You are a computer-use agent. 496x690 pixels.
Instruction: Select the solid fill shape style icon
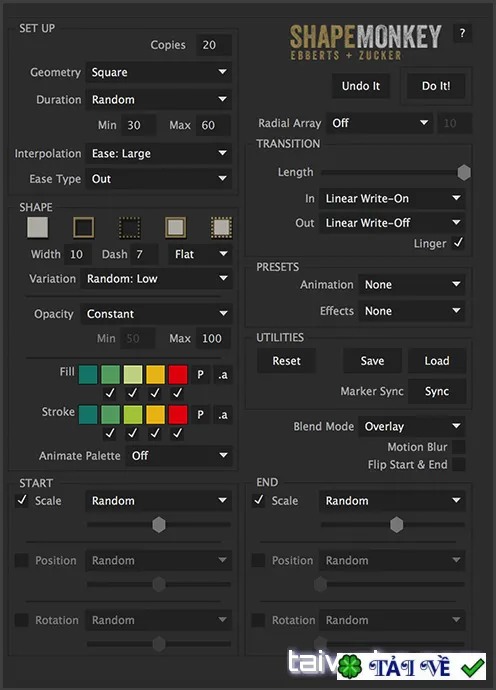pos(37,228)
